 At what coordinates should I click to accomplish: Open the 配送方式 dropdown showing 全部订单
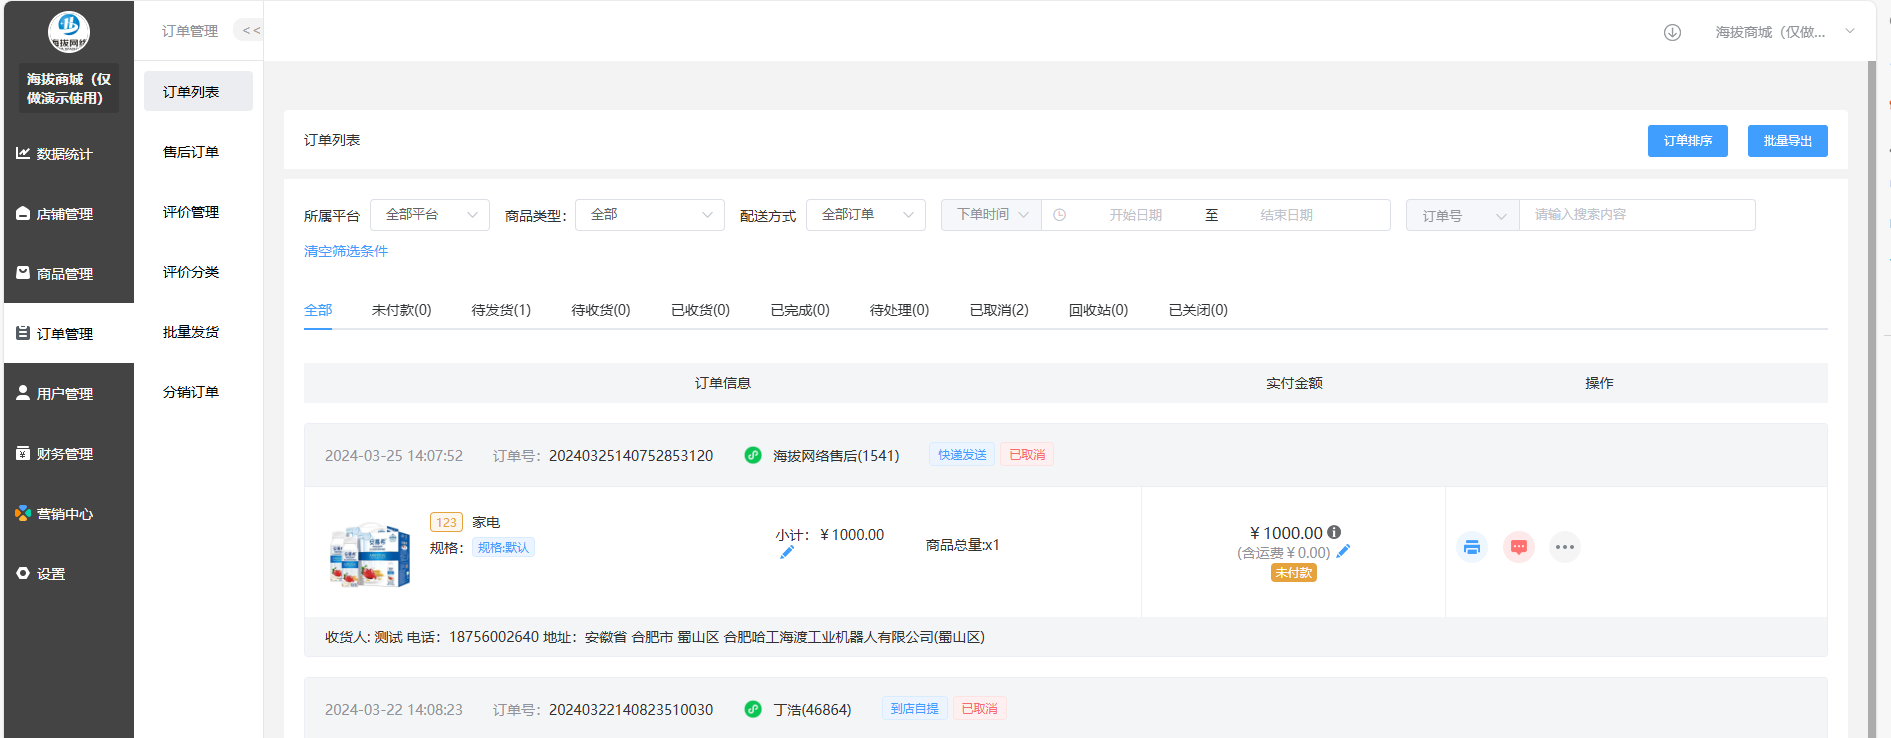[x=866, y=215]
